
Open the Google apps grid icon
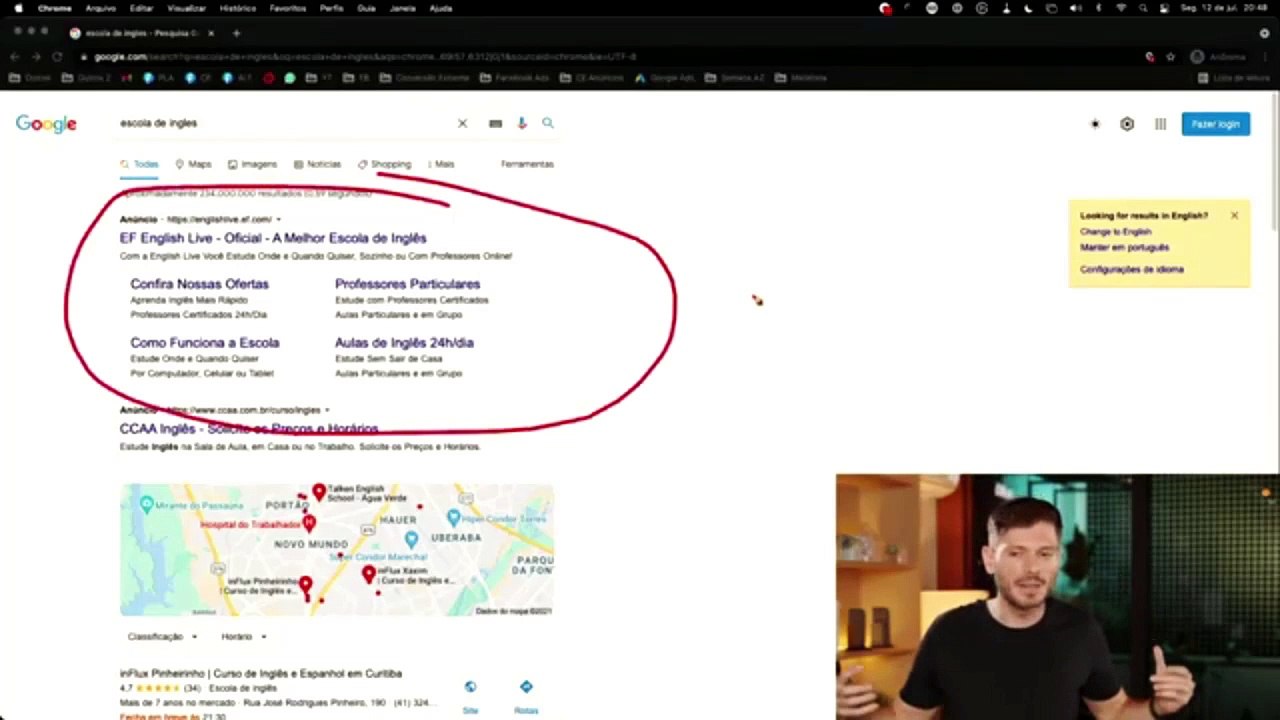pyautogui.click(x=1160, y=124)
